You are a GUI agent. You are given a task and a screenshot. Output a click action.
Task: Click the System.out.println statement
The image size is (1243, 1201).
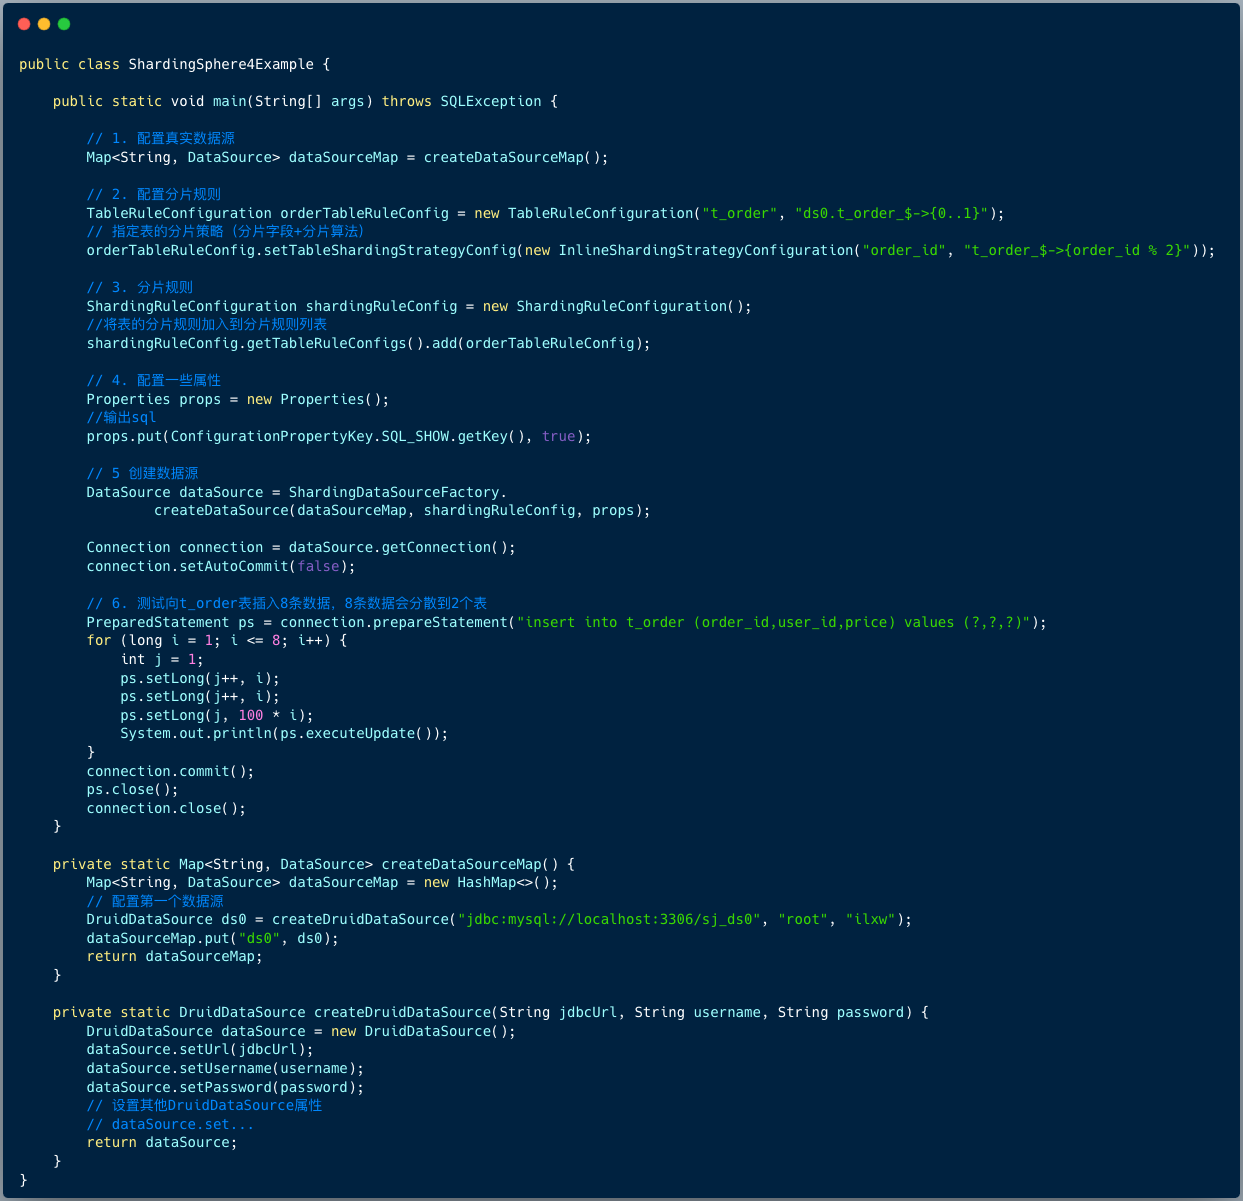coord(284,733)
